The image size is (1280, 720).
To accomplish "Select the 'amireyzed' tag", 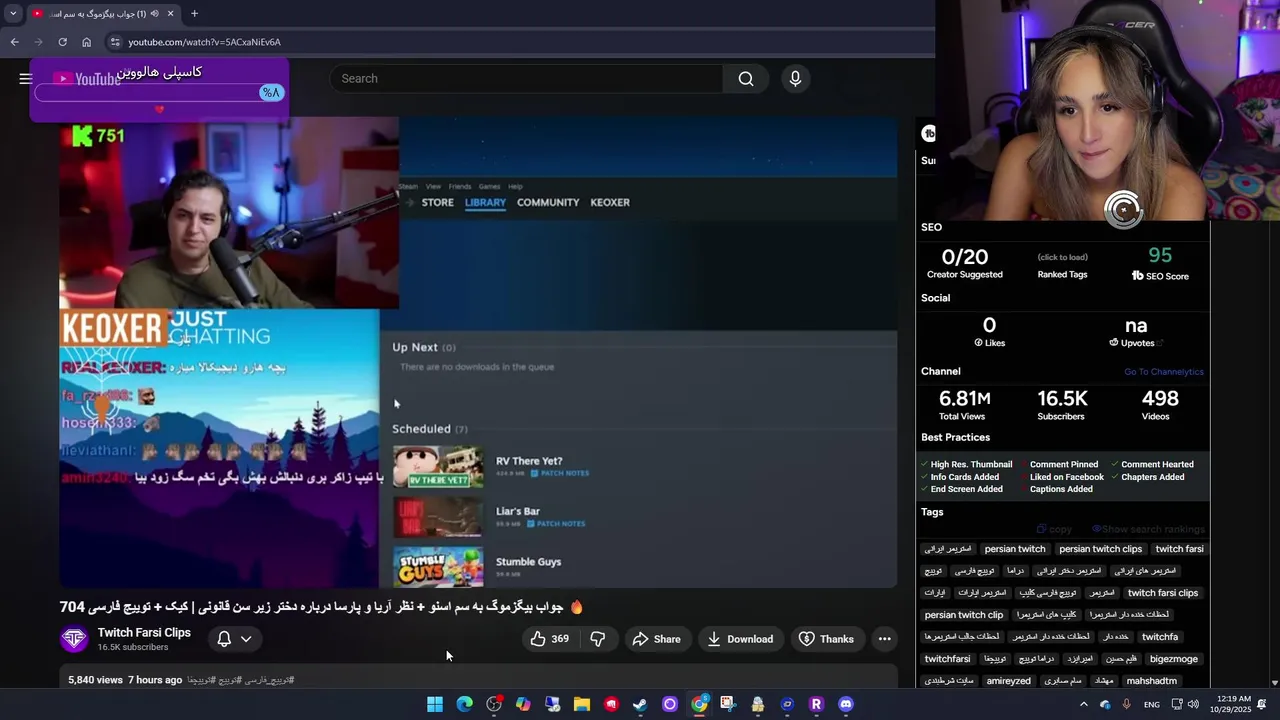I will click(1008, 681).
